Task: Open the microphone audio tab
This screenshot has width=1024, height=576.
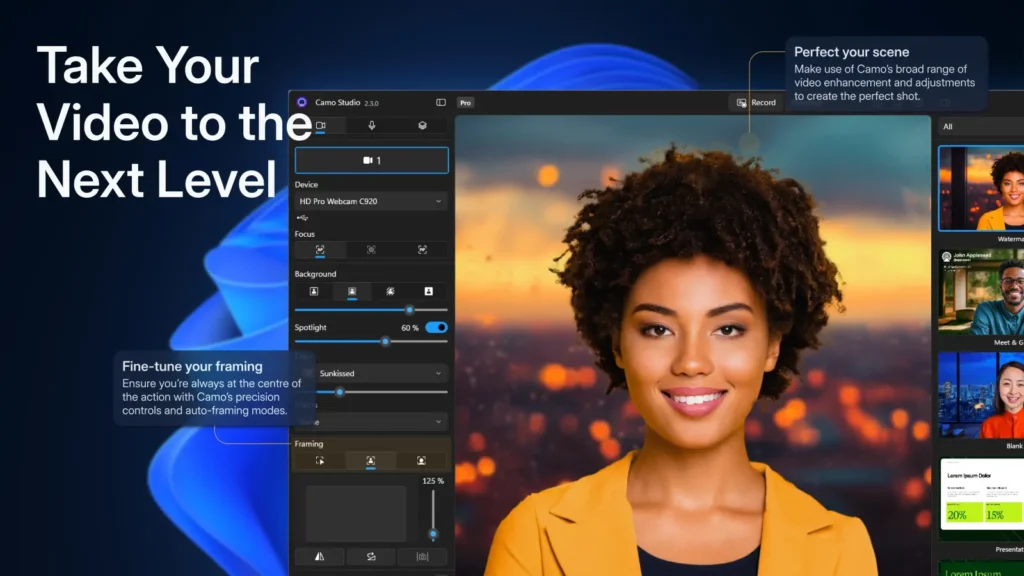Action: (x=372, y=126)
